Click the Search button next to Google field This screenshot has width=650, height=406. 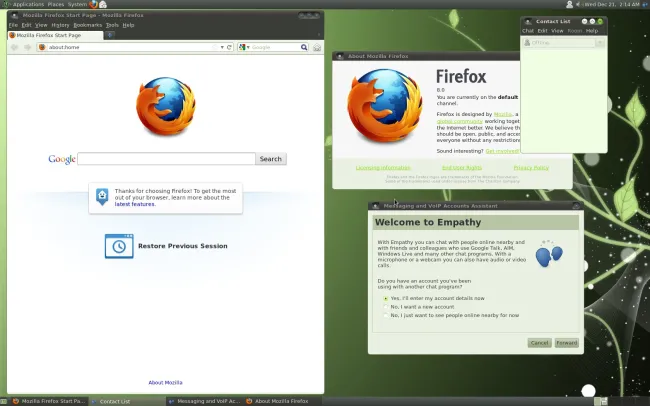tap(271, 159)
